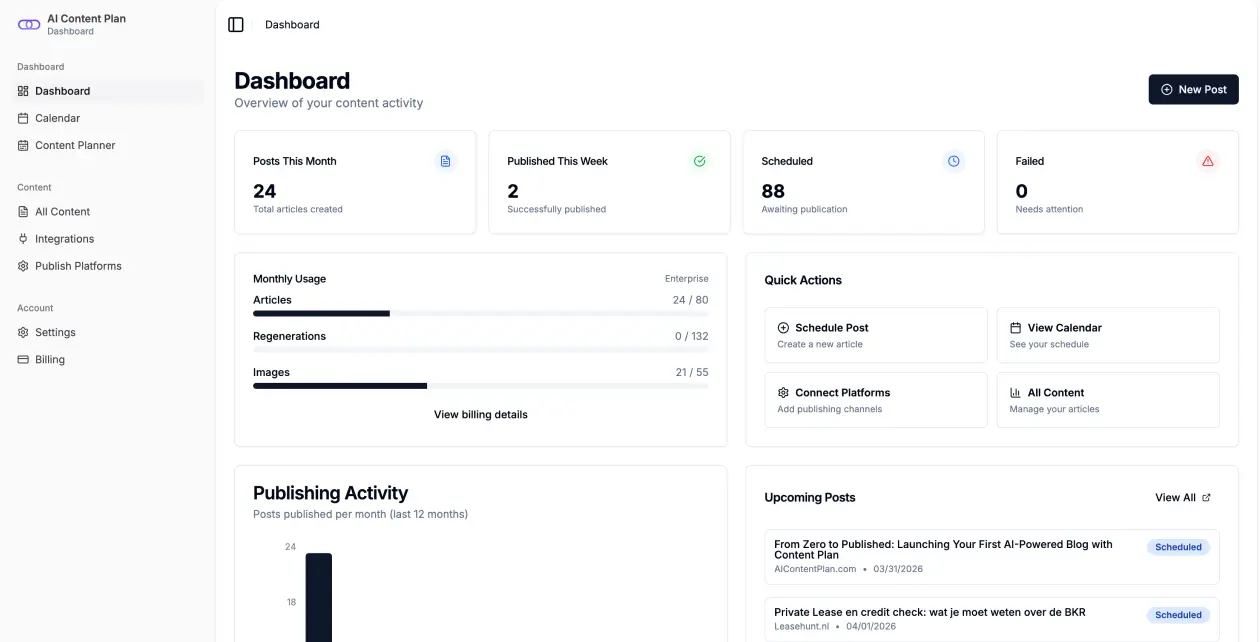The width and height of the screenshot is (1260, 642).
Task: Click the All Content document icon
Action: click(24, 212)
